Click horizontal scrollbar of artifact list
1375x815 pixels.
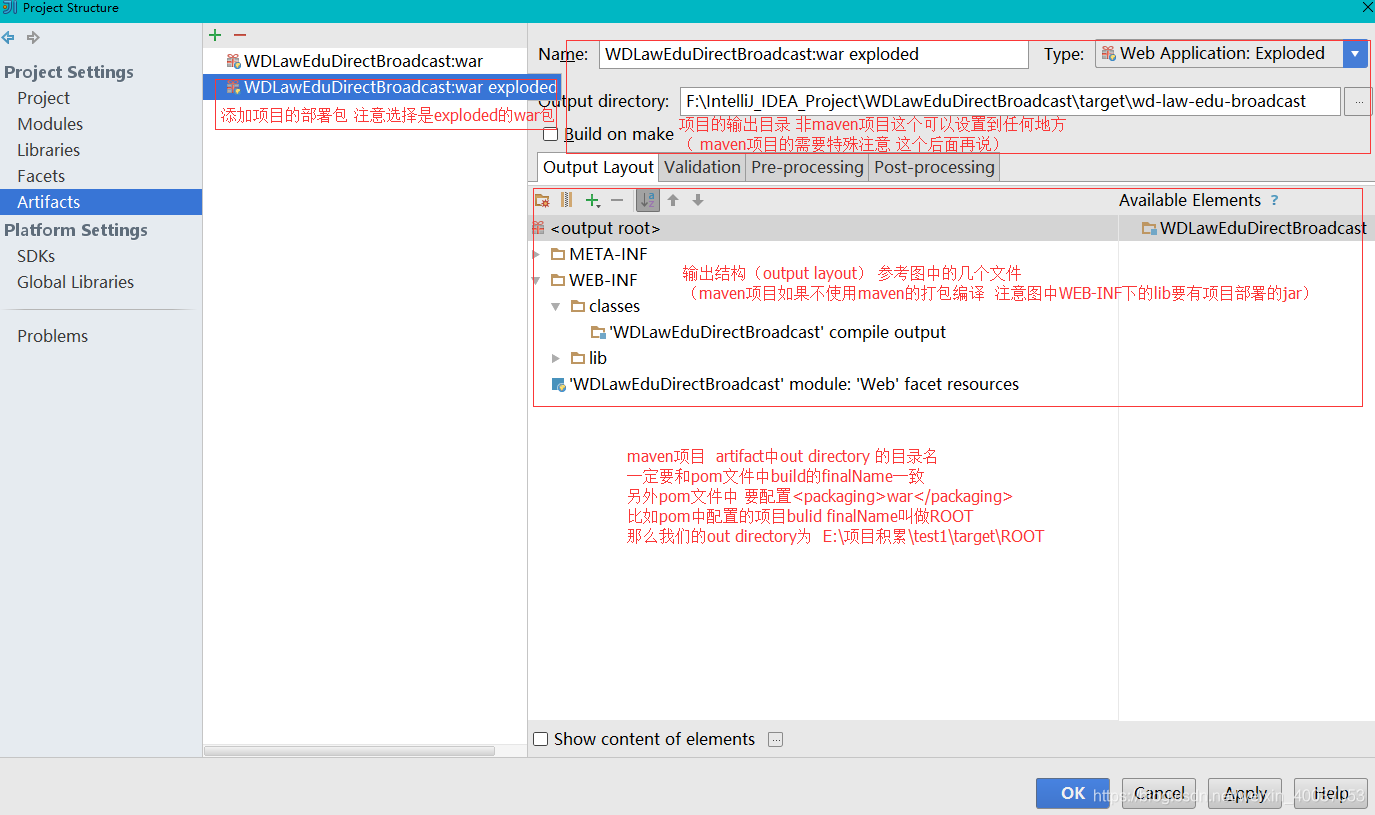tap(349, 750)
